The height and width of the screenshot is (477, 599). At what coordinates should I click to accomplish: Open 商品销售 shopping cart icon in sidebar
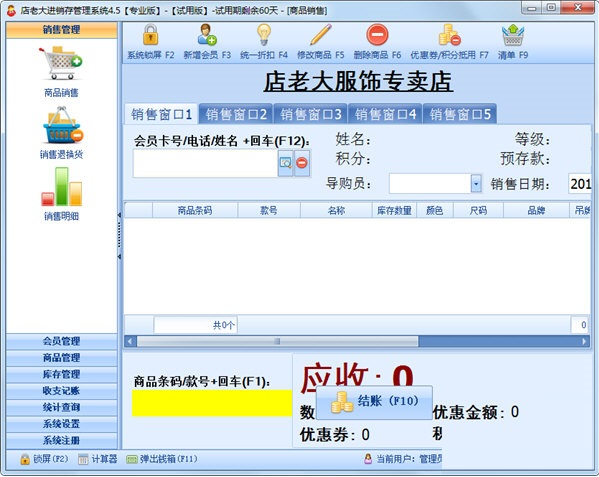61,63
